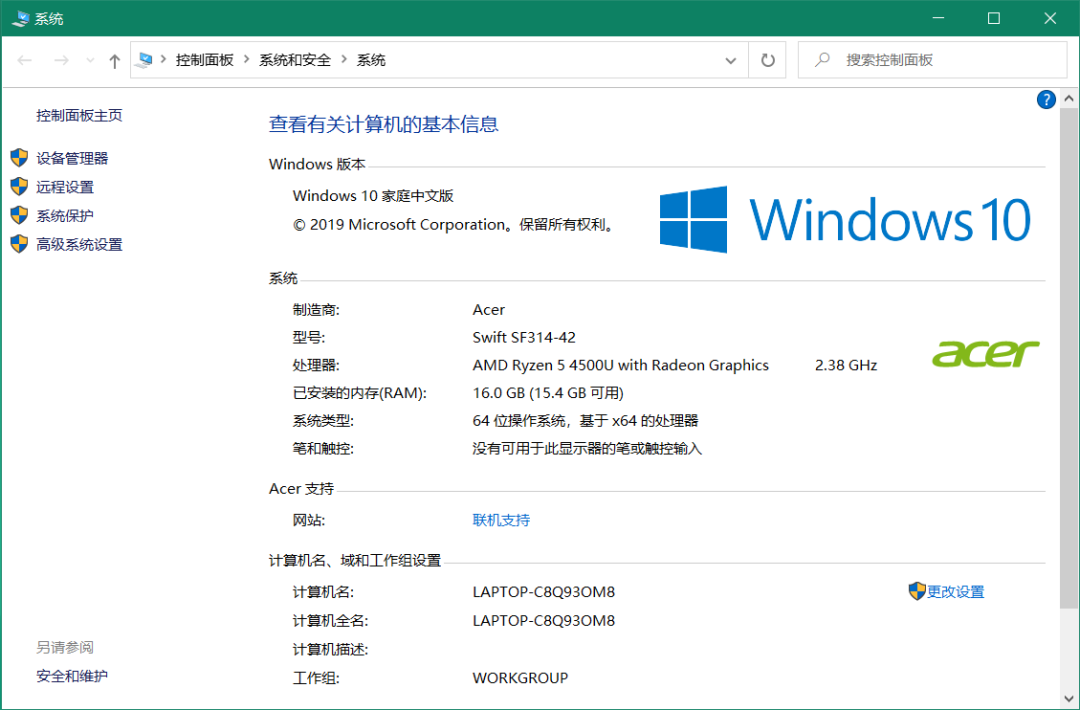Image resolution: width=1080 pixels, height=710 pixels.
Task: Click the copyright line '© 2019 Microsoft Corporation'
Action: (x=399, y=225)
